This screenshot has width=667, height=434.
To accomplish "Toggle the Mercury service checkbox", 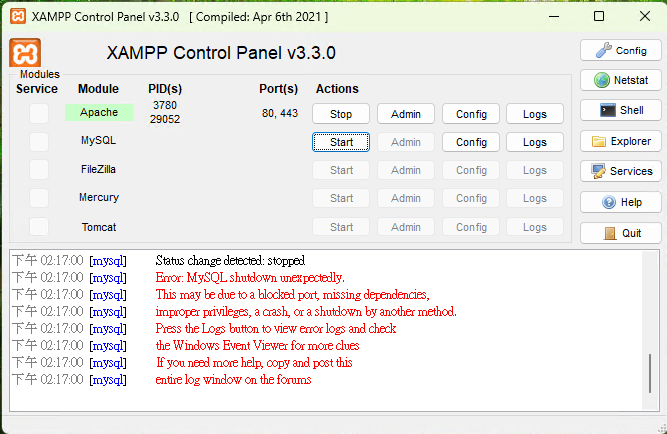I will click(x=39, y=198).
